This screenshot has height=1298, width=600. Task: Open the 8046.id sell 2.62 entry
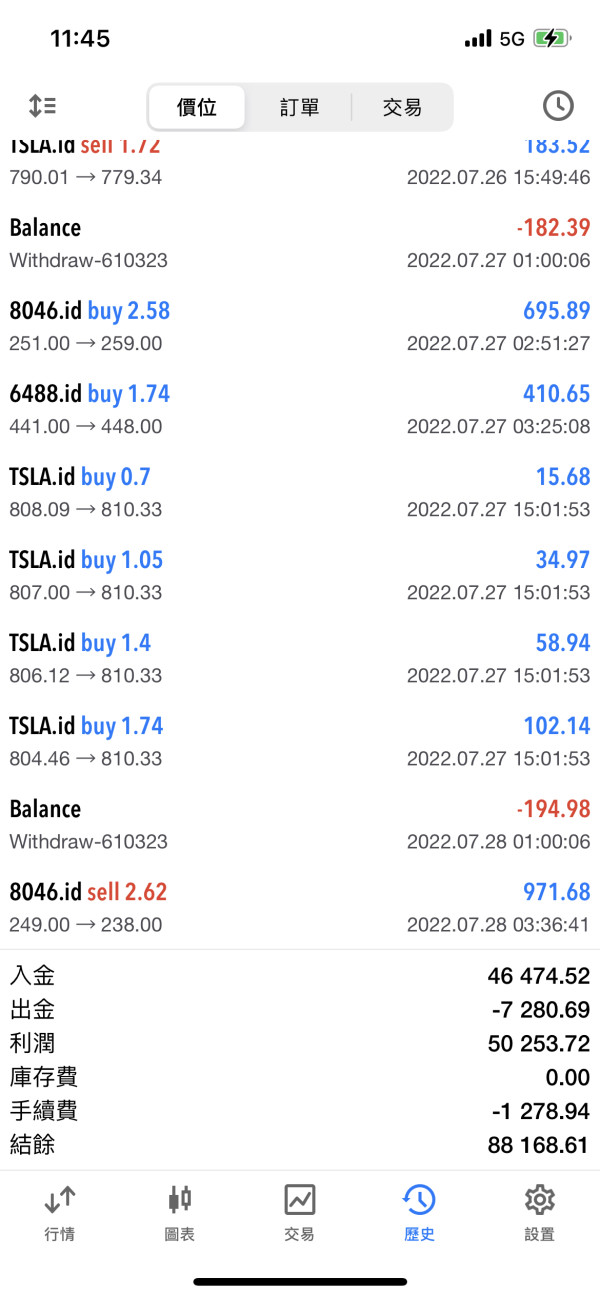[300, 907]
